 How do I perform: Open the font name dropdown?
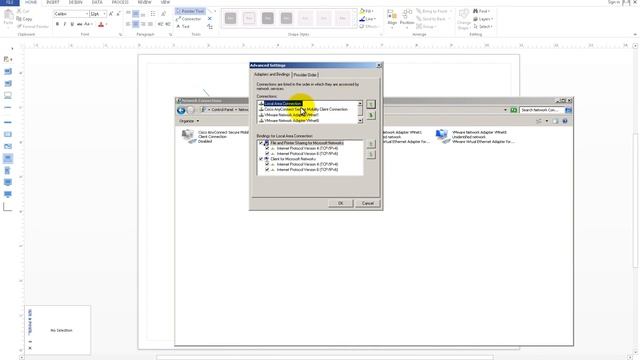[x=87, y=14]
